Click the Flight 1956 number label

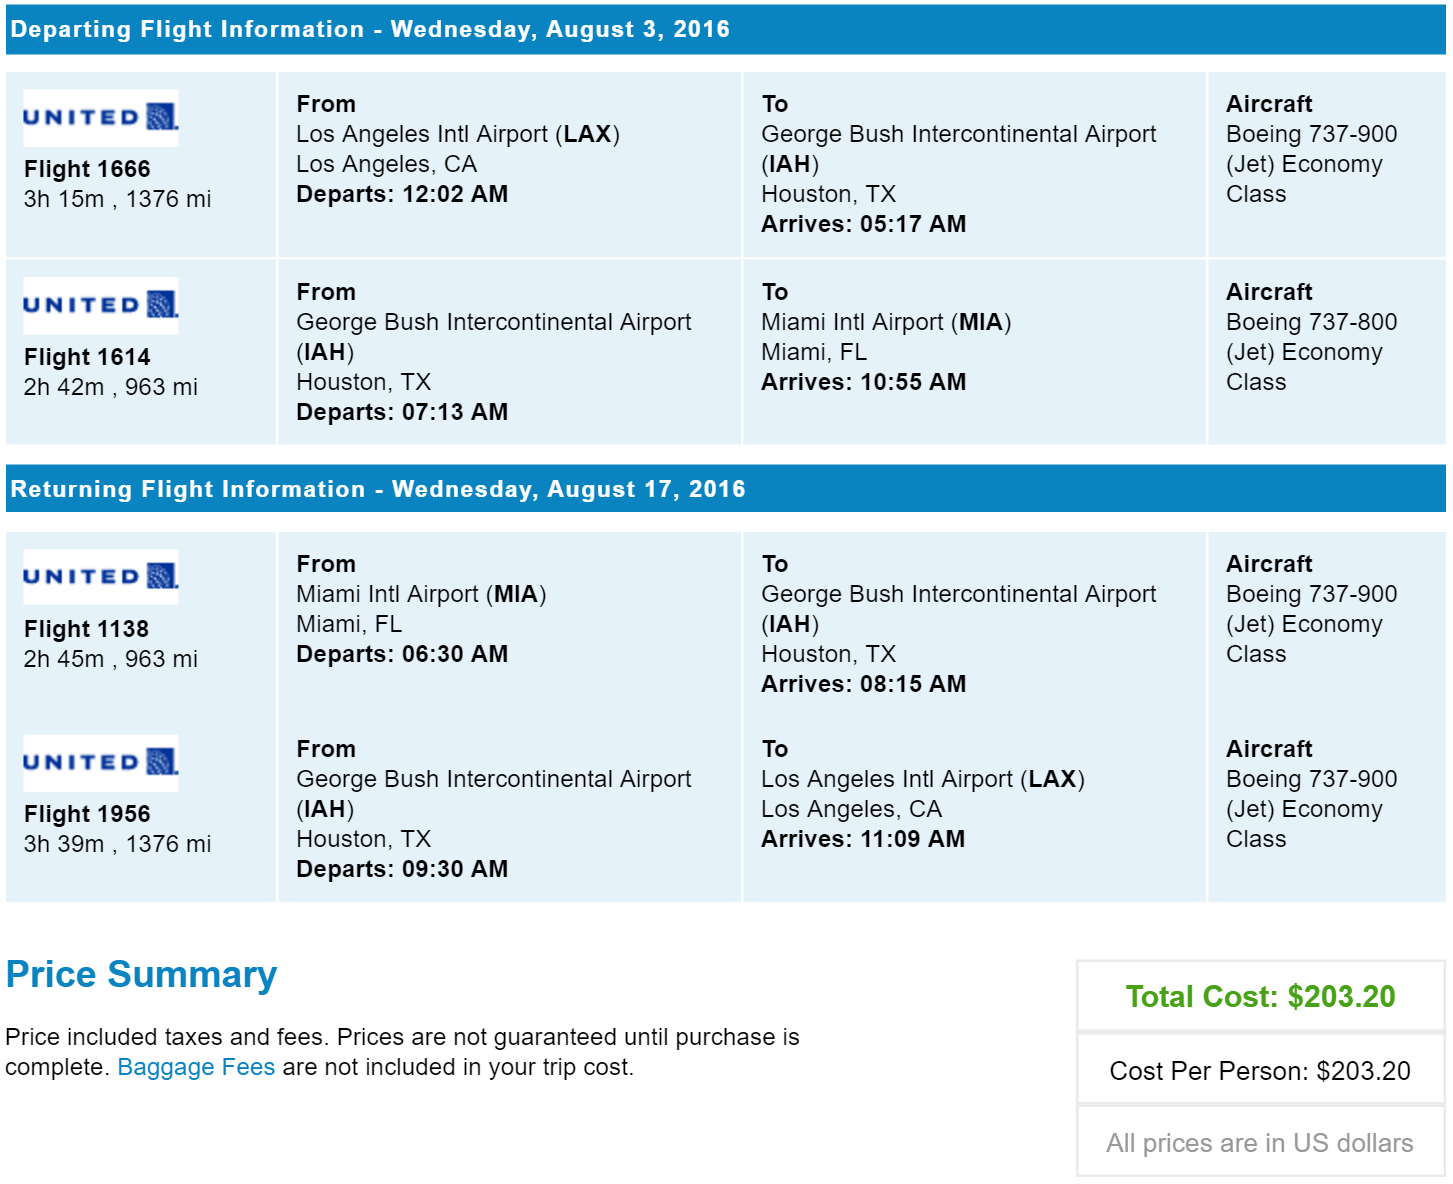87,814
